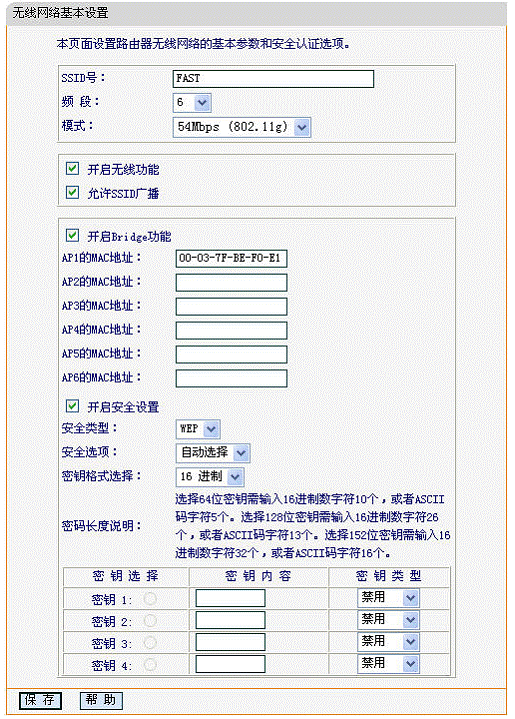The height and width of the screenshot is (719, 515).
Task: Open the 密钥 3 key type dropdown
Action: [388, 642]
